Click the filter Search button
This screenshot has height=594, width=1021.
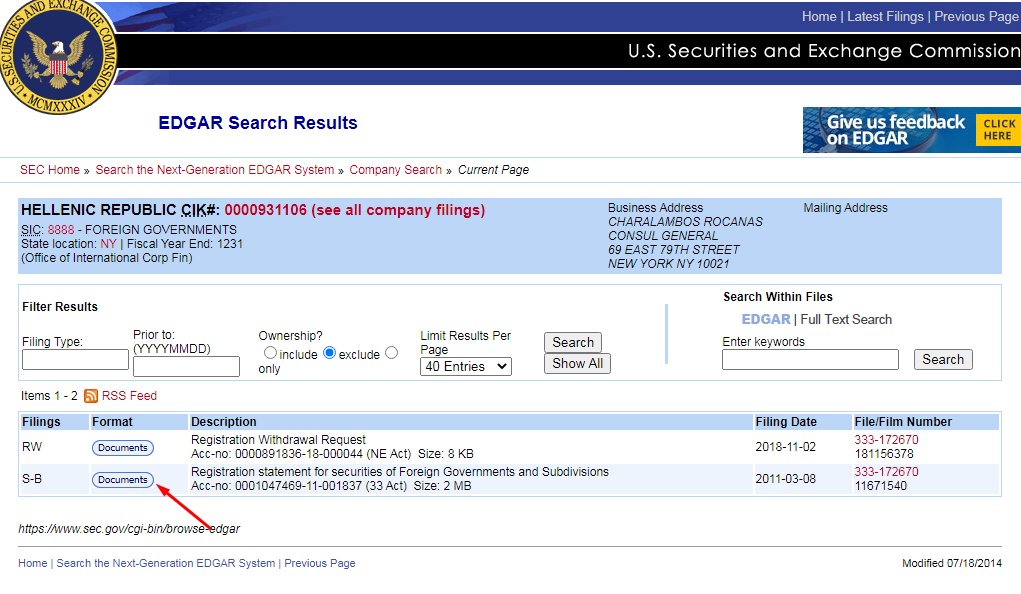click(573, 343)
